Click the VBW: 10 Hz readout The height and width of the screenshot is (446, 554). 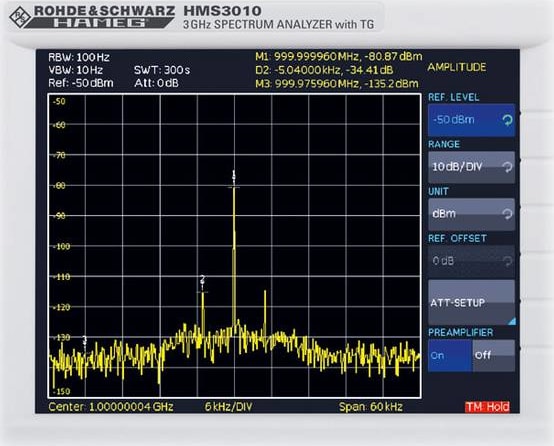click(x=75, y=70)
